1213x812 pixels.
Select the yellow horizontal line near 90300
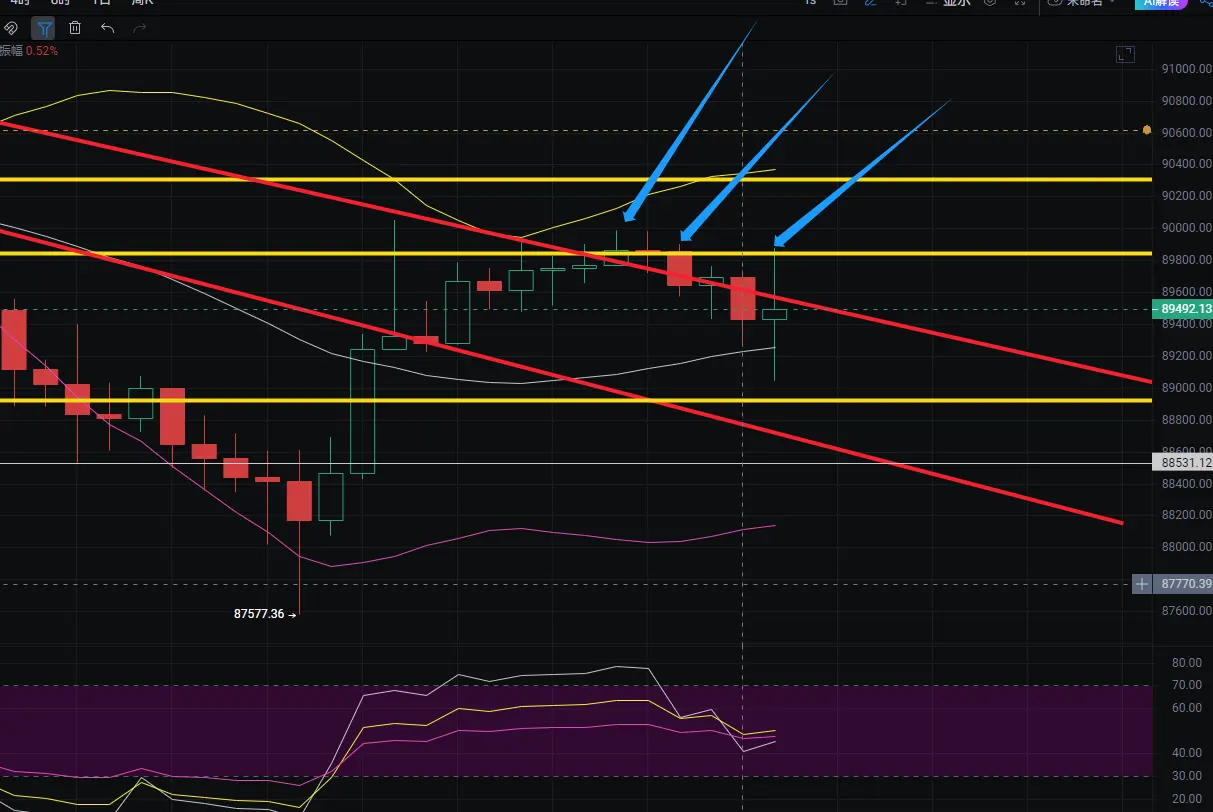coord(575,179)
